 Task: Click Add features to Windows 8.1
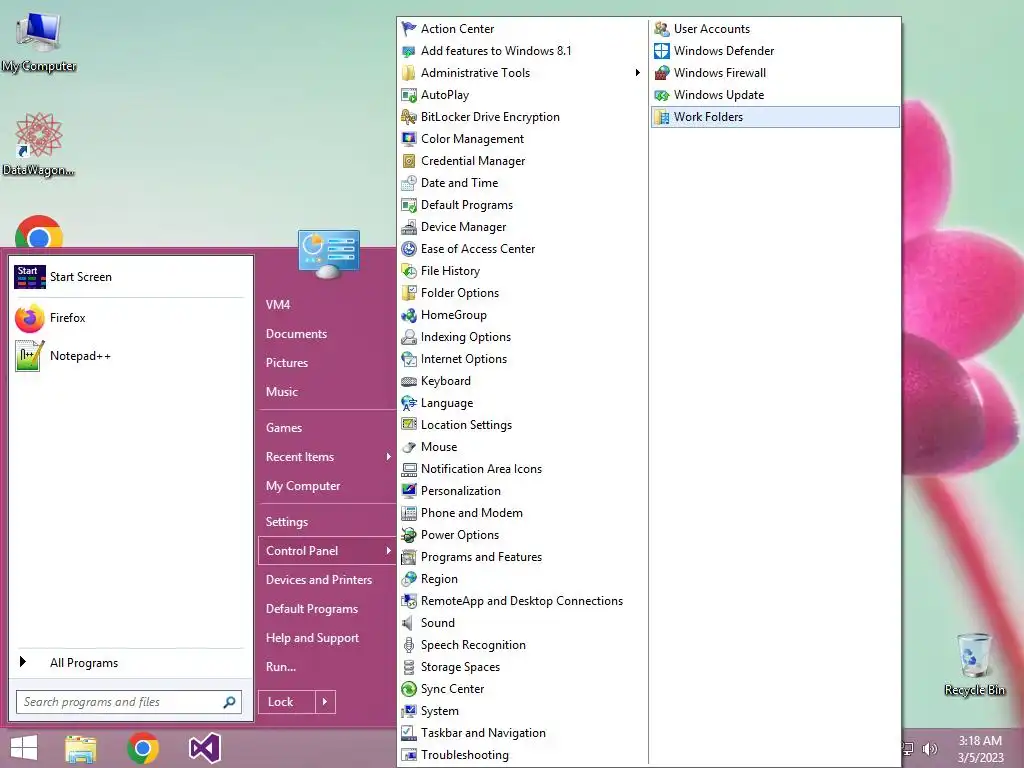pyautogui.click(x=522, y=51)
